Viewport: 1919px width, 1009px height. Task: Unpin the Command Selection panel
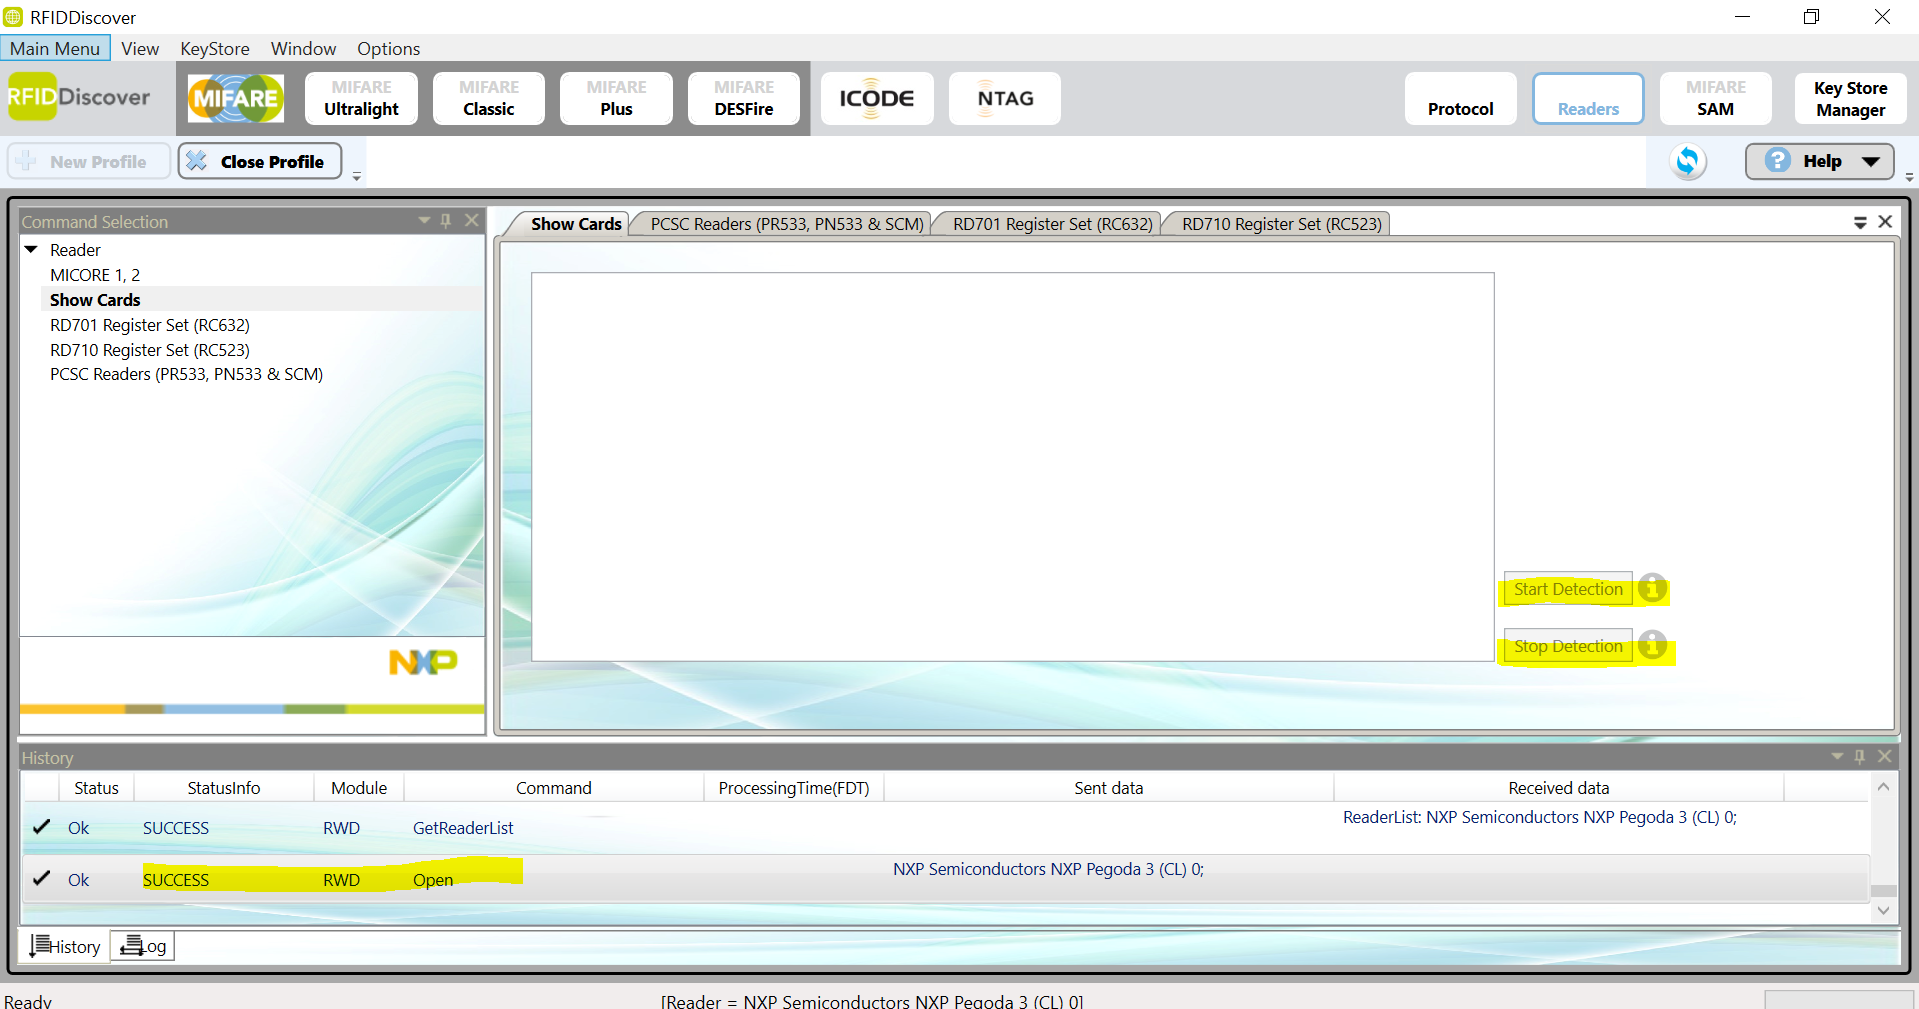click(446, 220)
